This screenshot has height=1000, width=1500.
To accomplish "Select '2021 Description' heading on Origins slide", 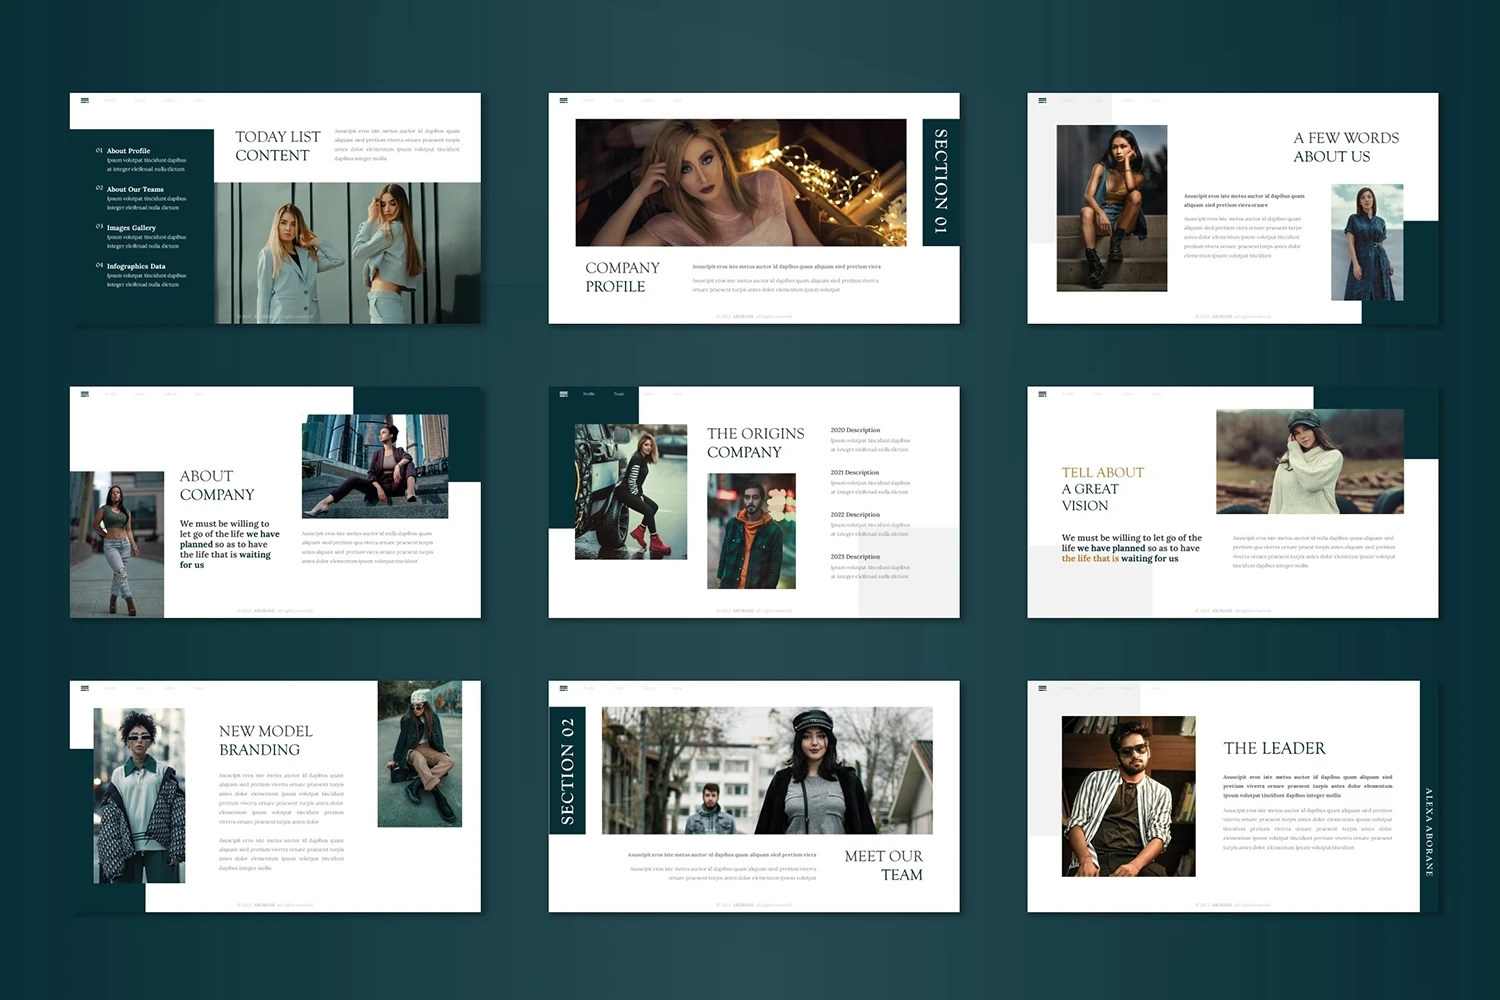I will (854, 473).
